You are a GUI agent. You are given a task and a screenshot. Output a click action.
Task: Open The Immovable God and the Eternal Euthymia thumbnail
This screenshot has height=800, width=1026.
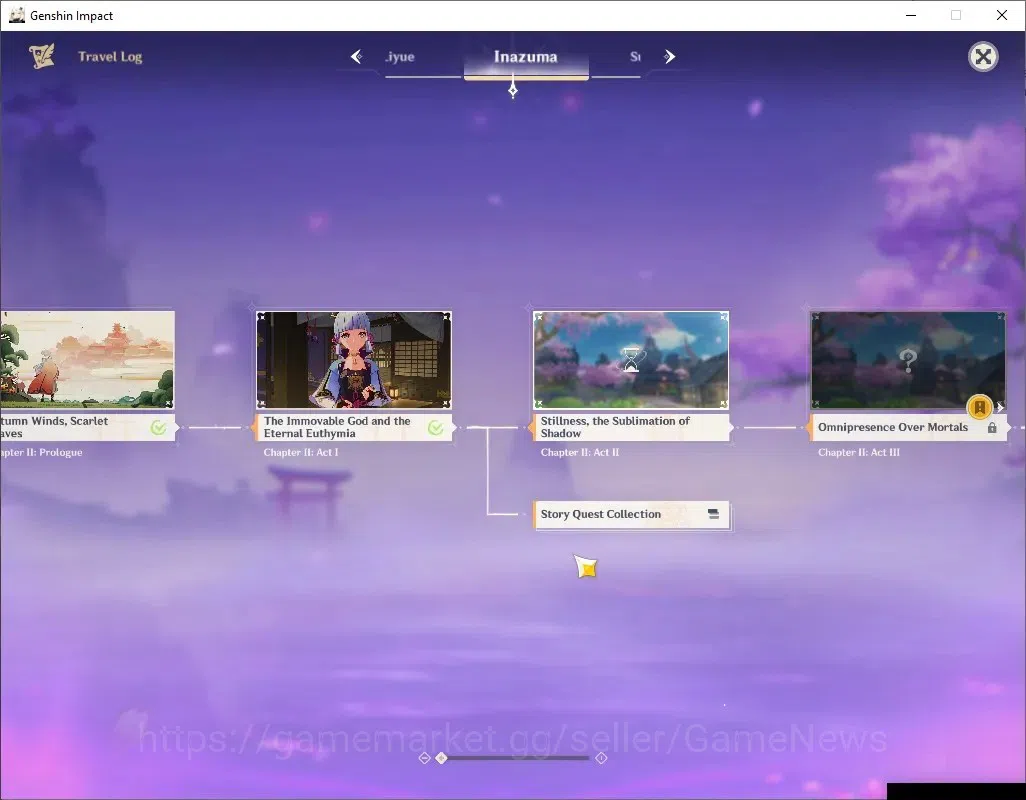[x=354, y=360]
